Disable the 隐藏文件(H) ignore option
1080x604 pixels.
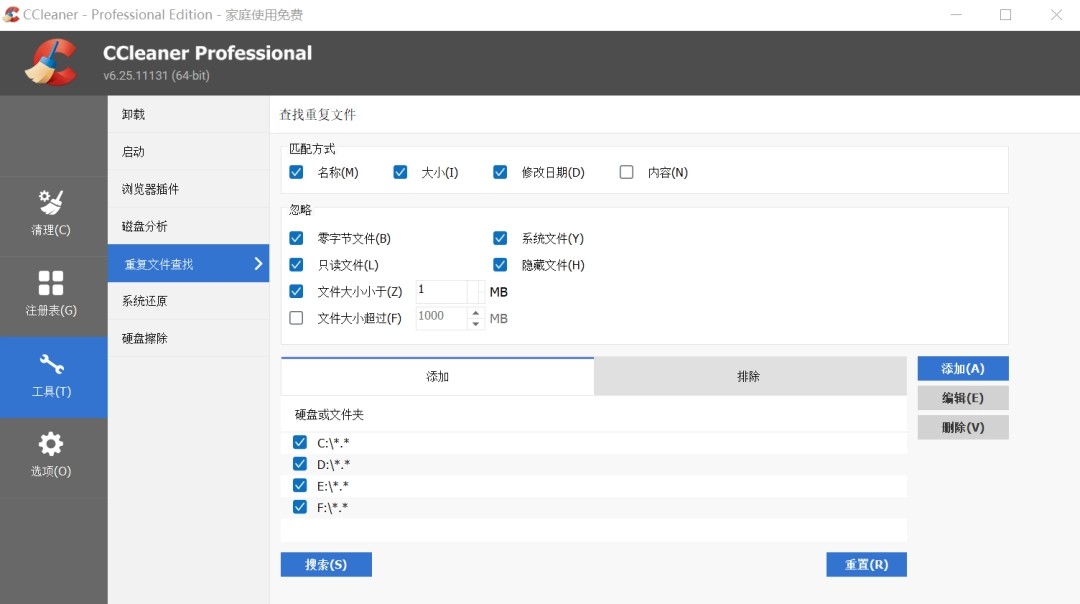(500, 264)
